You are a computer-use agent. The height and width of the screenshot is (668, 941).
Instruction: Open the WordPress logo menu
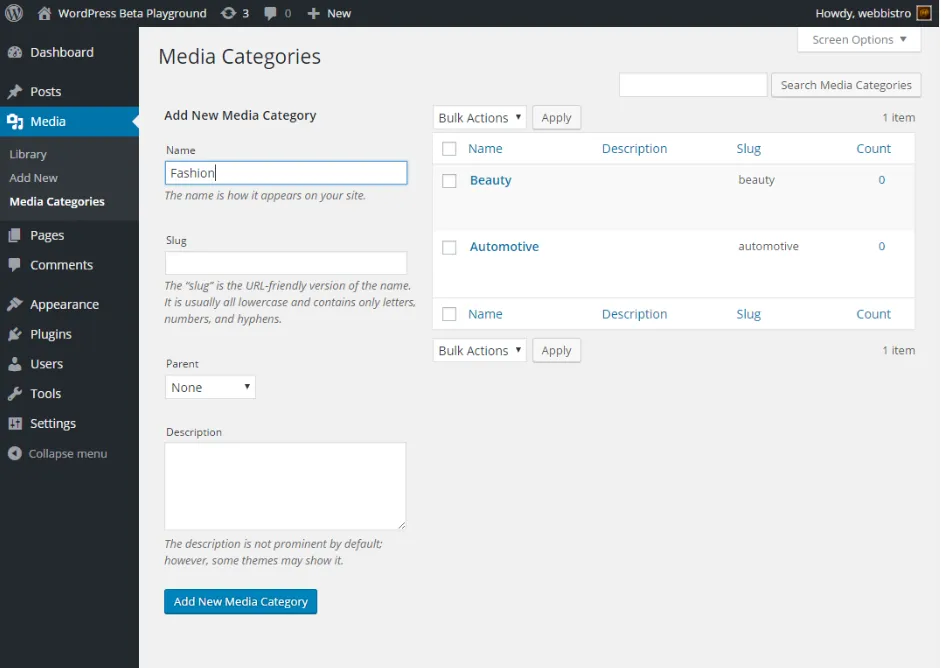pyautogui.click(x=14, y=13)
